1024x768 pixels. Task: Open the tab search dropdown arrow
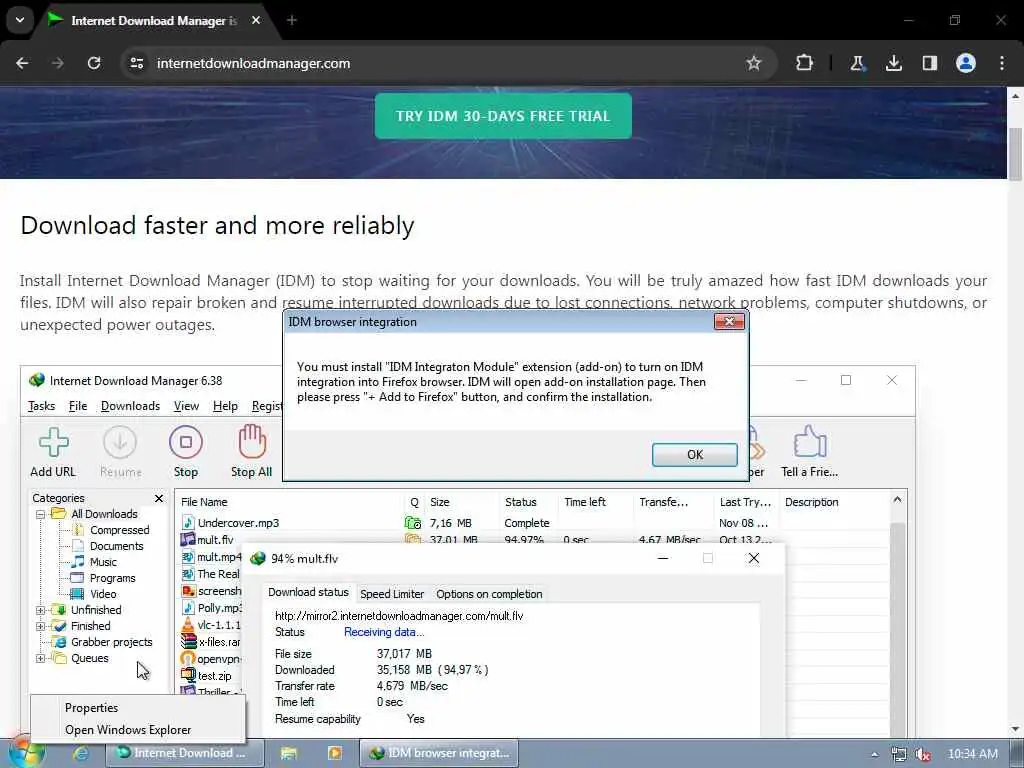click(20, 20)
